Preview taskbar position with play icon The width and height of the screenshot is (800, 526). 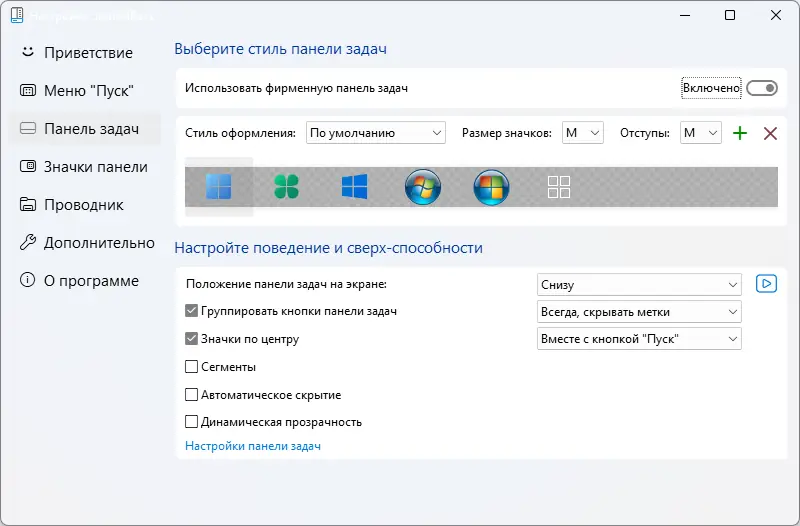766,284
